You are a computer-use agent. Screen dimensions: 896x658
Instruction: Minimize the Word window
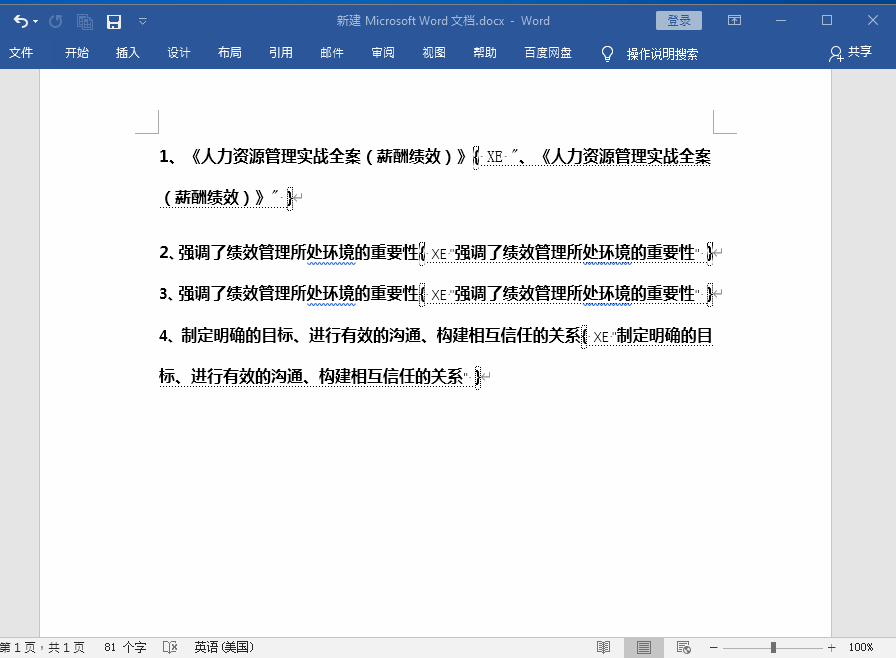(781, 21)
